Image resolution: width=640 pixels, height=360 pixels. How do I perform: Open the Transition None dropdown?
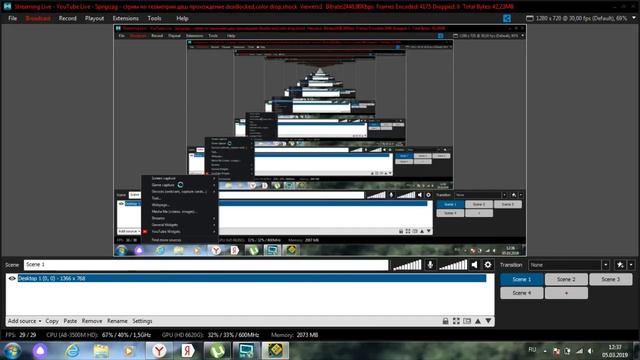coord(569,265)
